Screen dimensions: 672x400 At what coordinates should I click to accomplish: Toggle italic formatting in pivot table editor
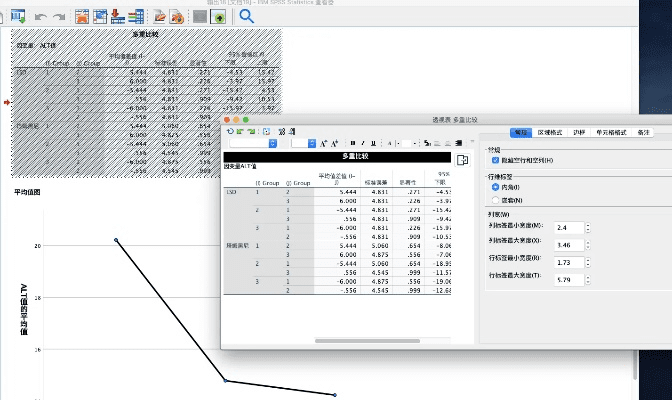(362, 143)
